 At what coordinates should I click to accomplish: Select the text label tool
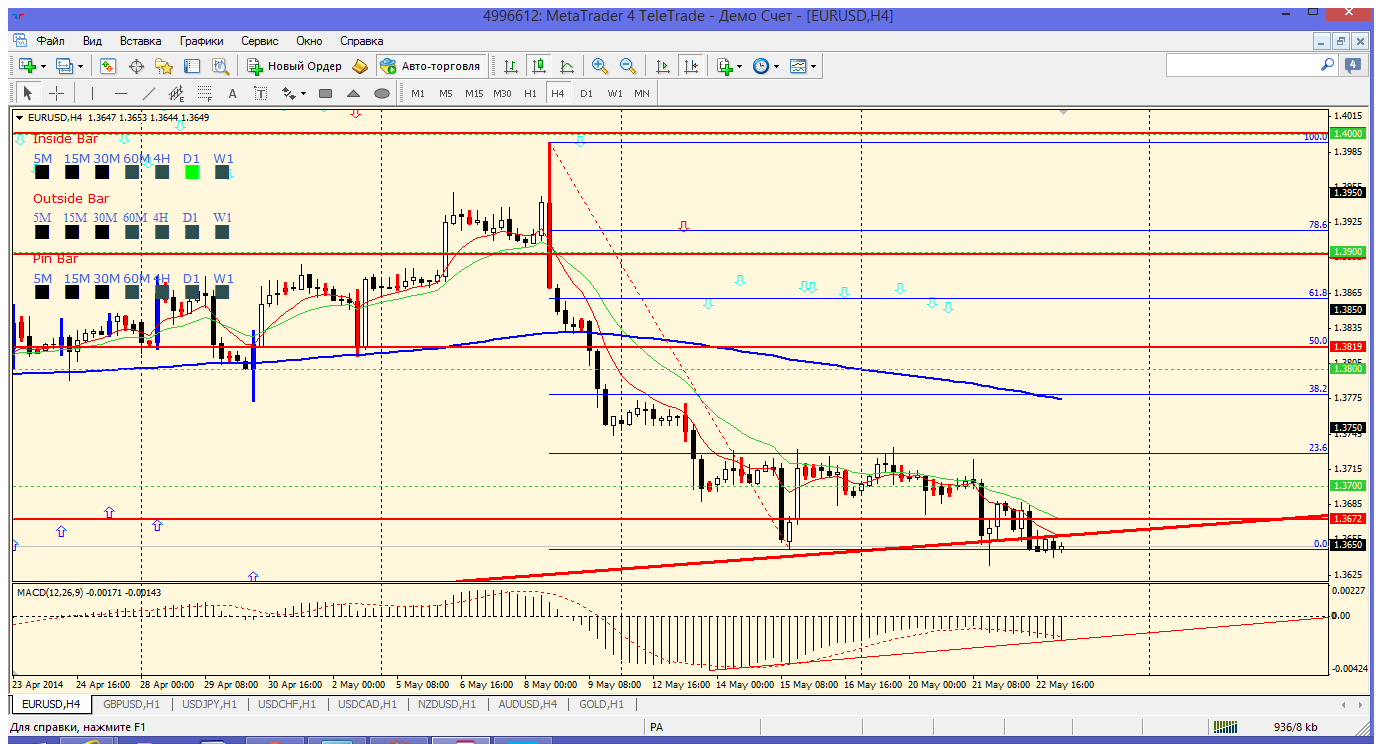261,93
